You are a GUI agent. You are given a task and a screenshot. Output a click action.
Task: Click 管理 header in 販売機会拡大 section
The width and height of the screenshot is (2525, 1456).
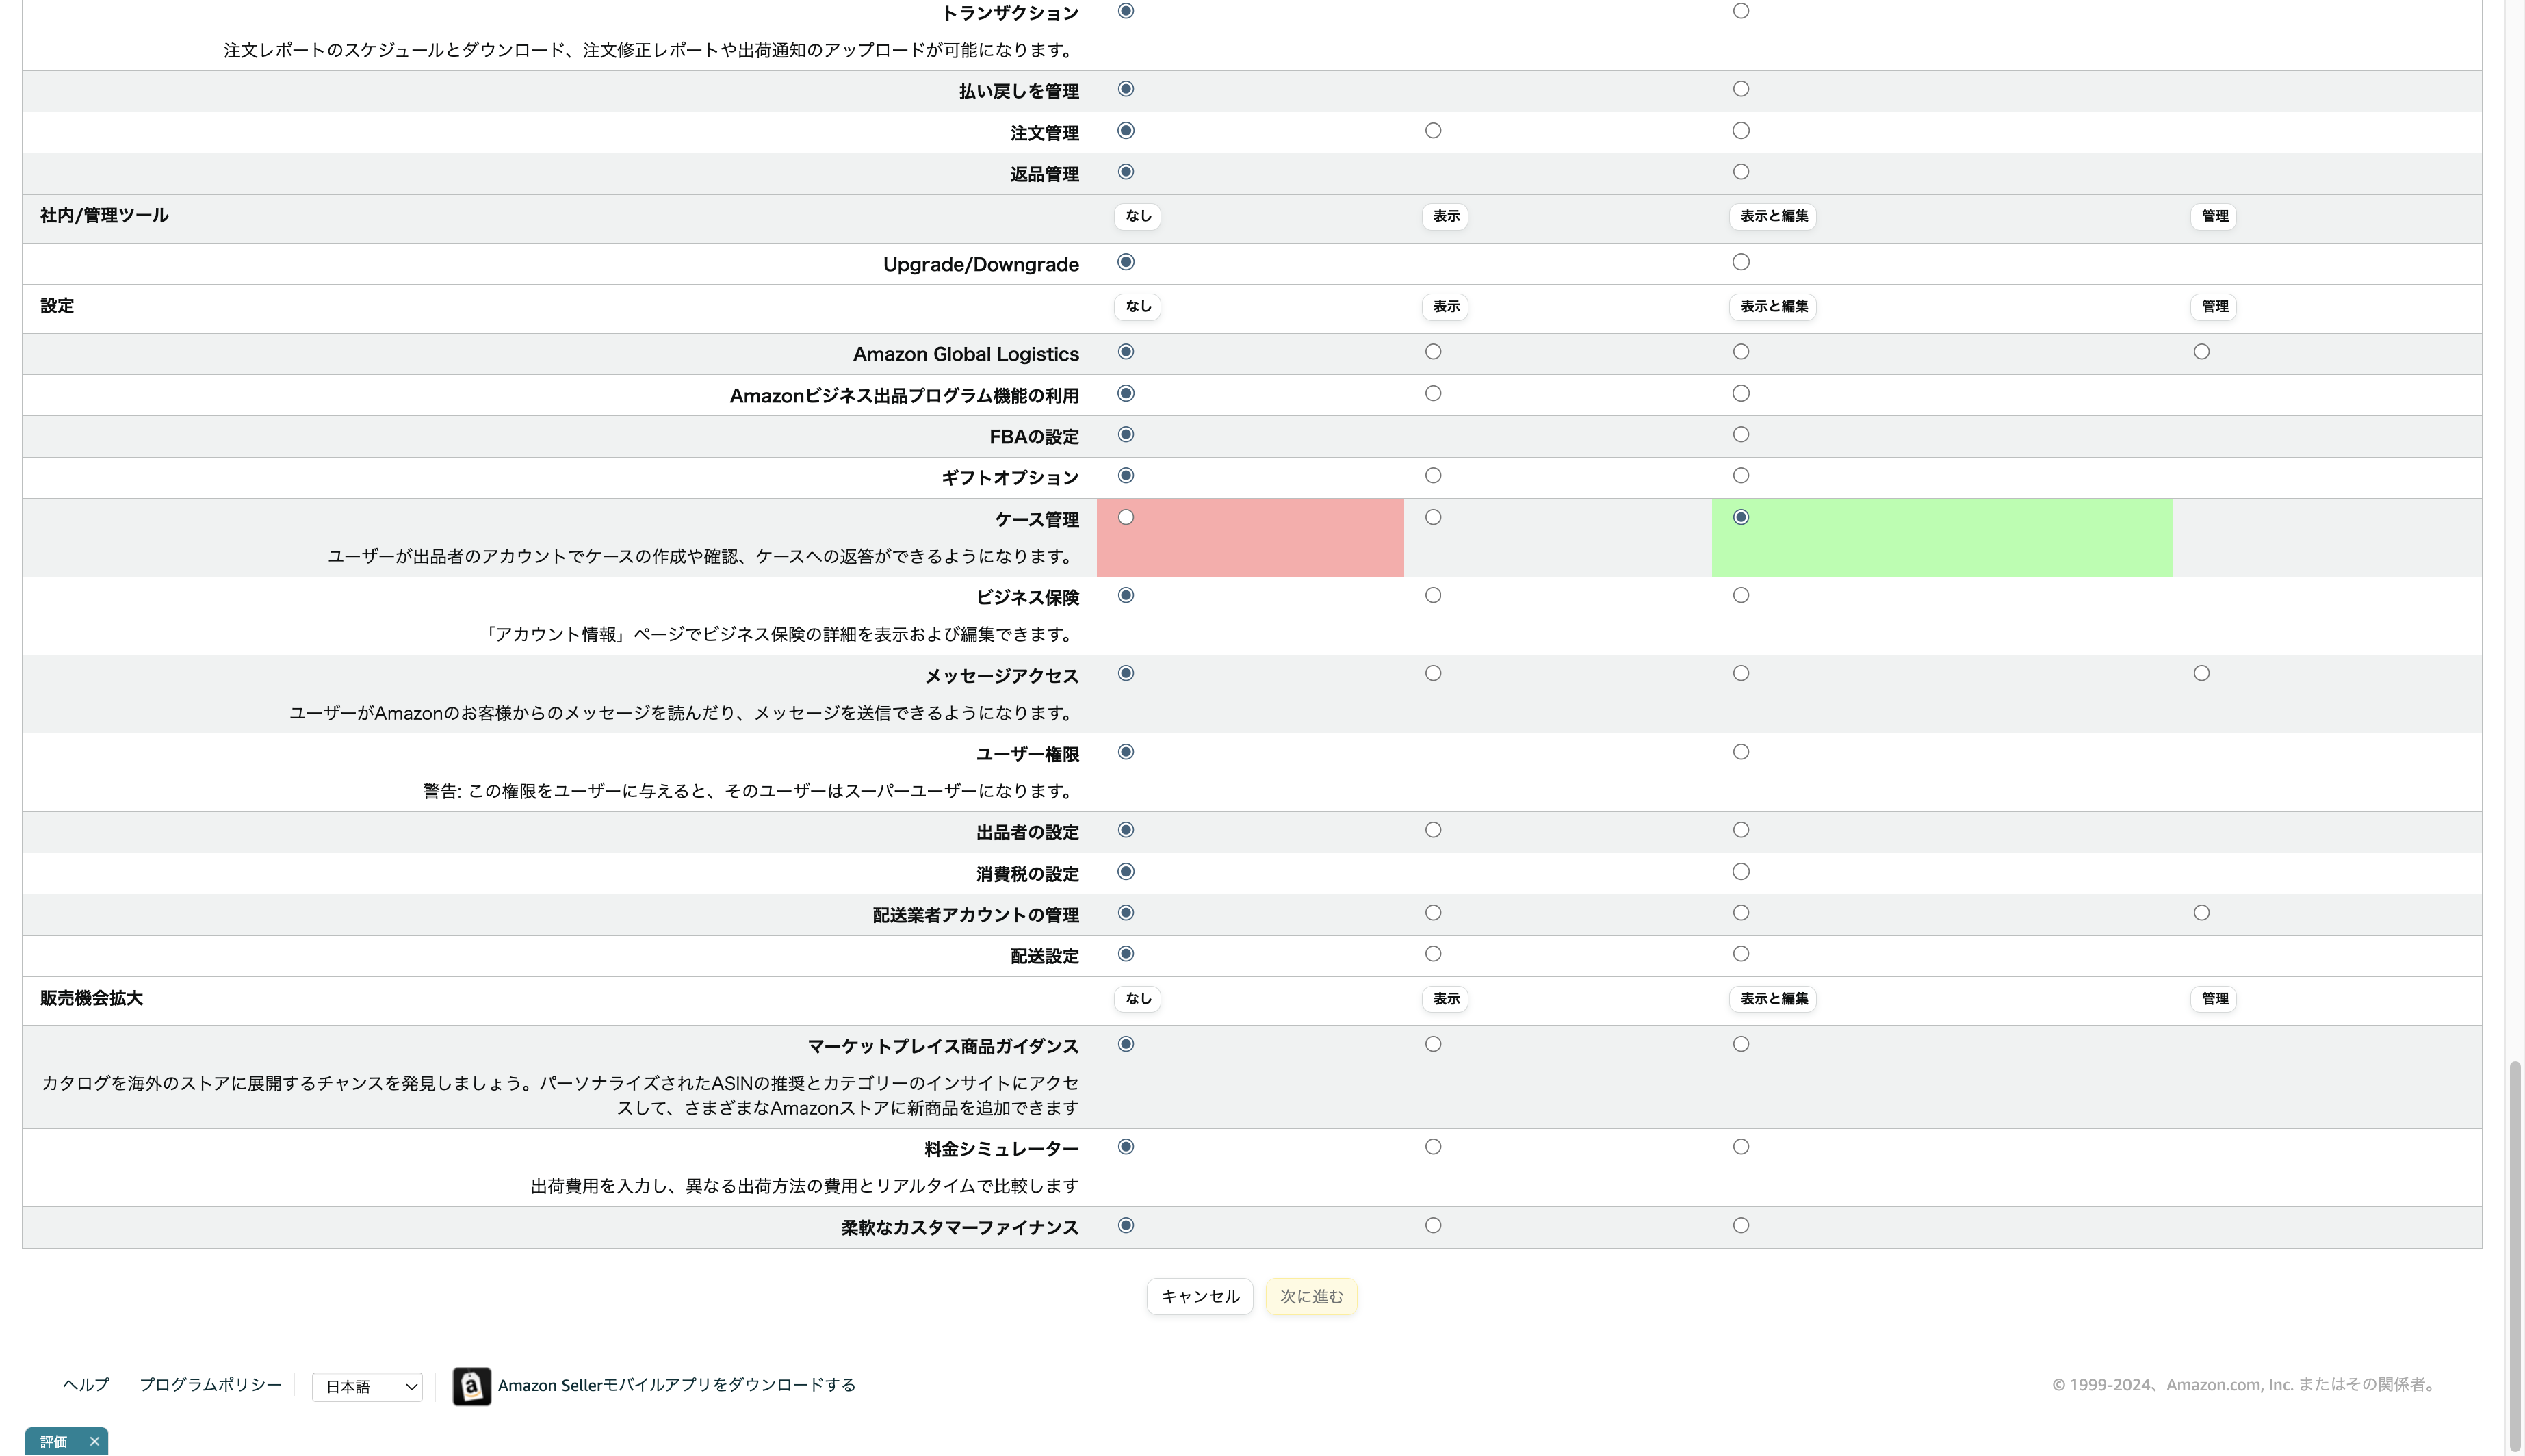2214,999
